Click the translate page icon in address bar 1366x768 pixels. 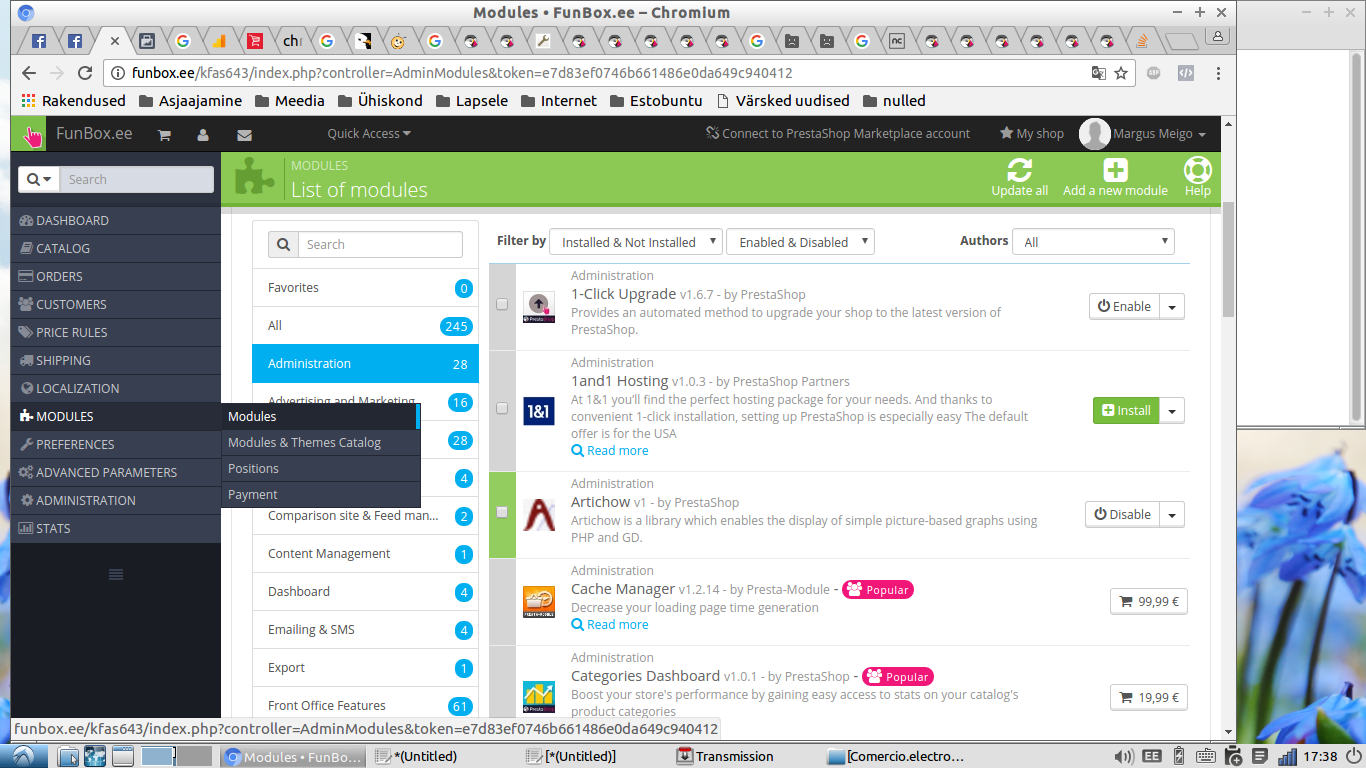pyautogui.click(x=1098, y=73)
